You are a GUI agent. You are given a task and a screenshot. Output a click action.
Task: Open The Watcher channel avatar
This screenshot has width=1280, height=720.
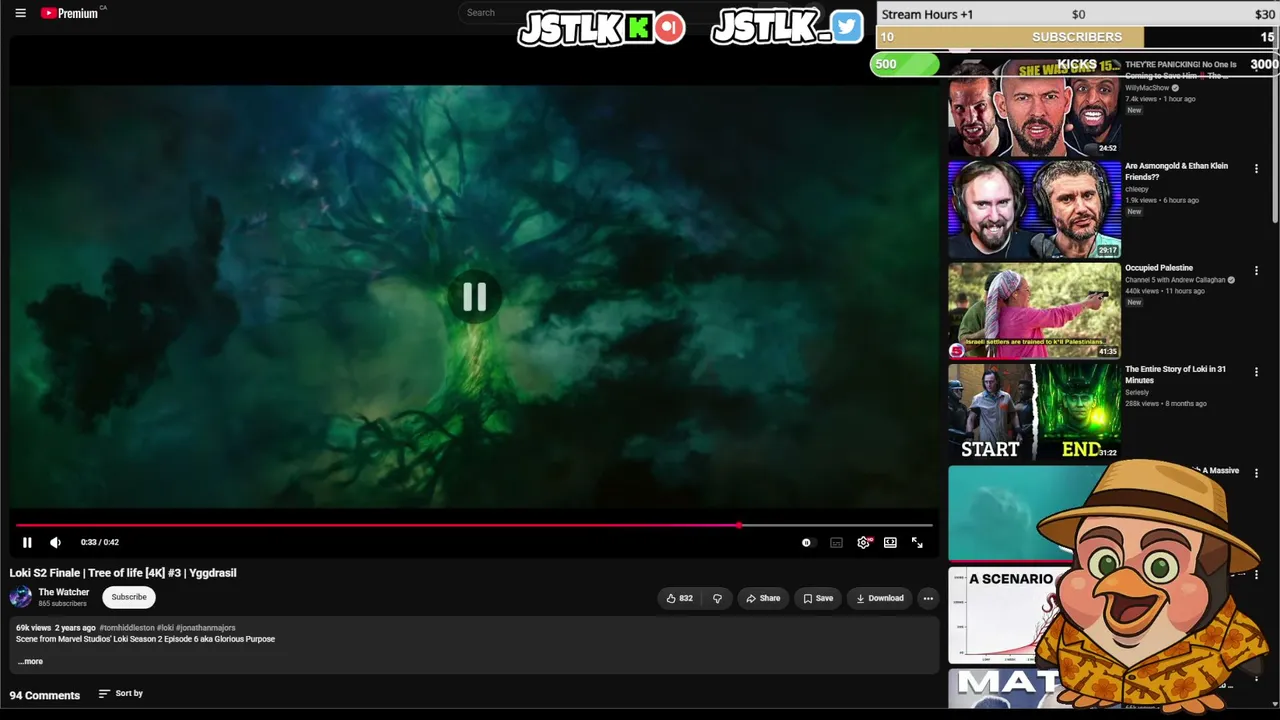click(x=21, y=597)
